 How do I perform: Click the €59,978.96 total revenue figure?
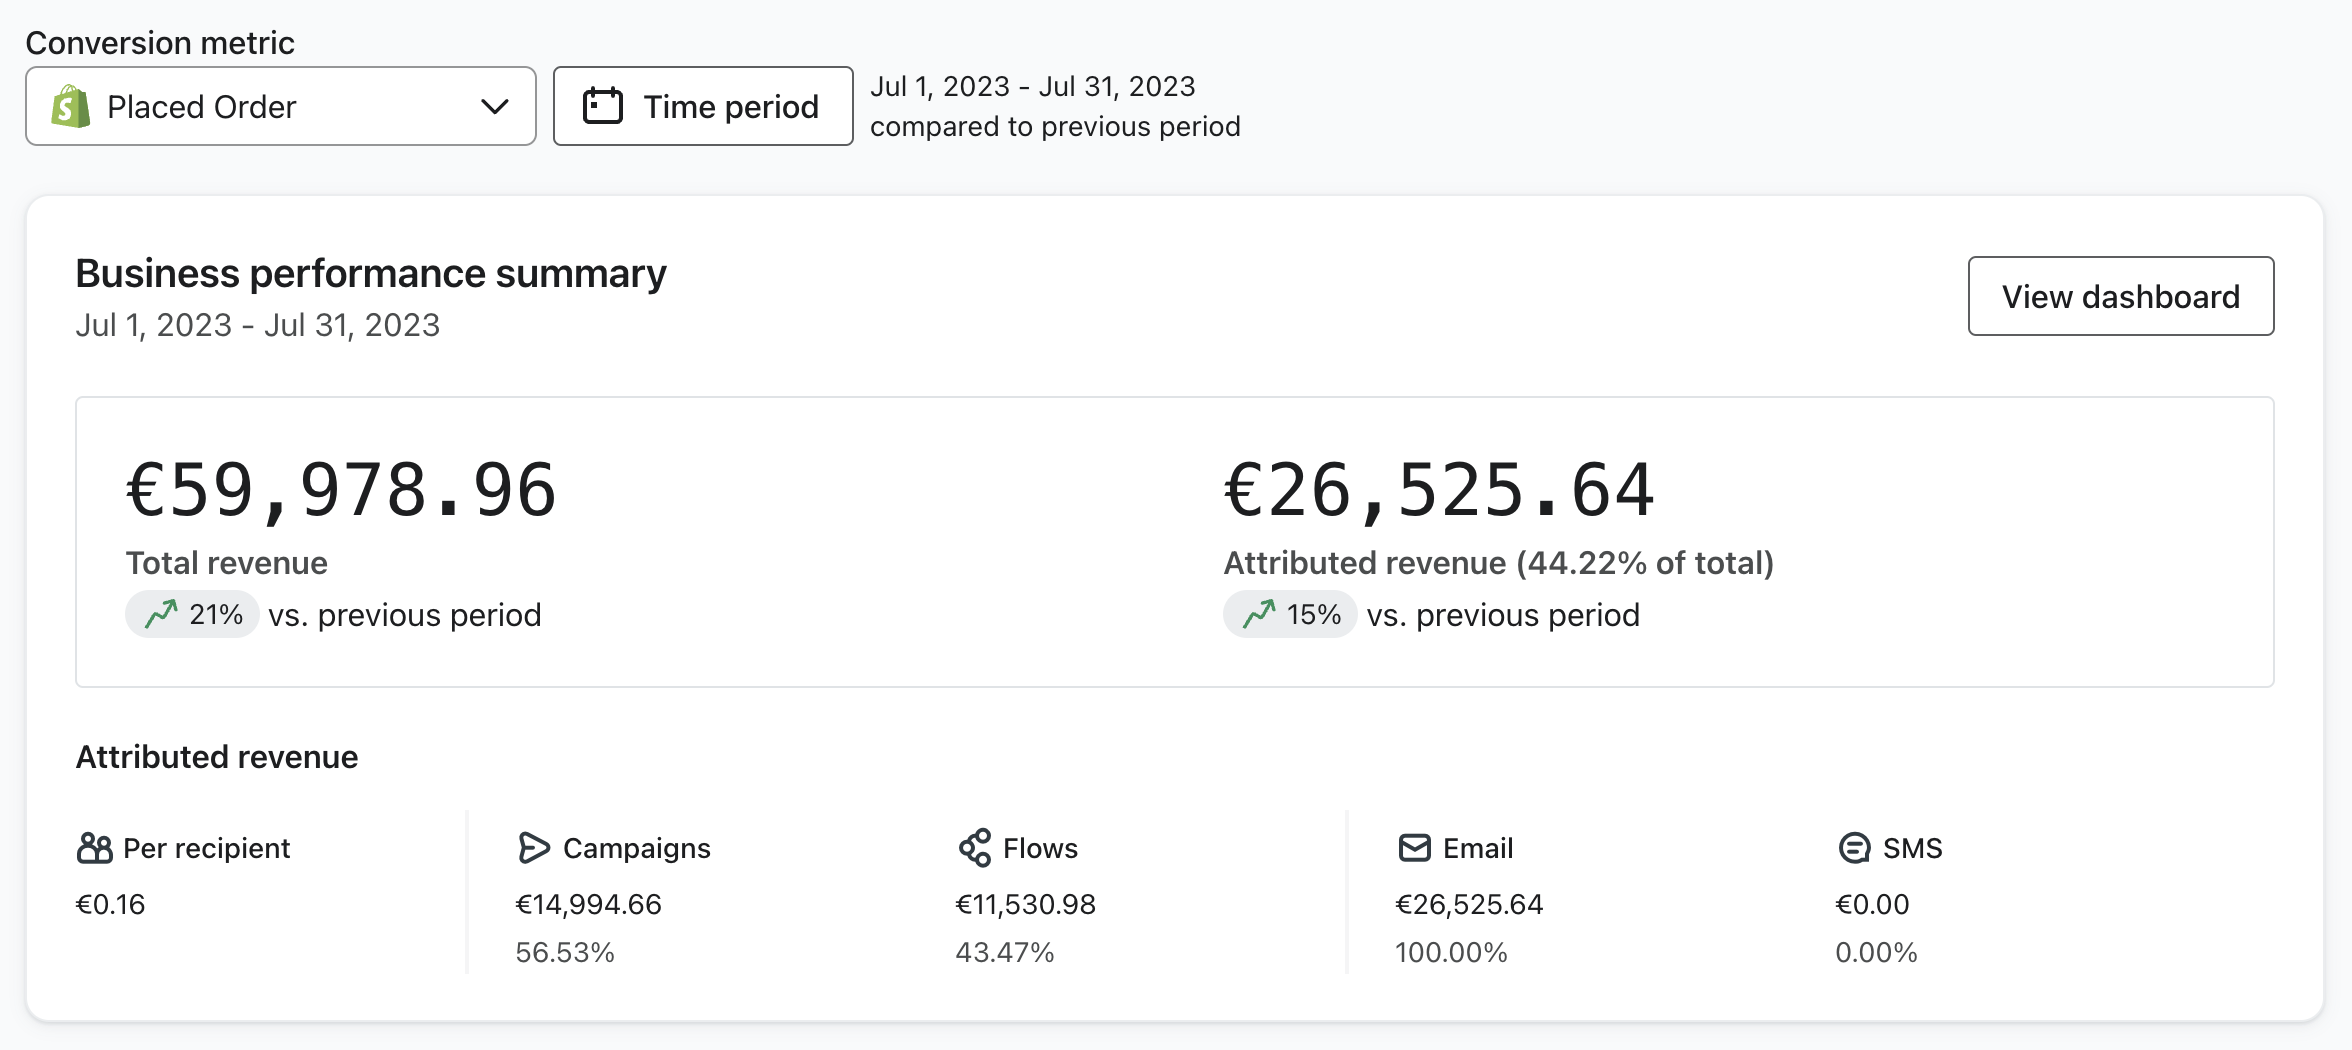coord(341,491)
